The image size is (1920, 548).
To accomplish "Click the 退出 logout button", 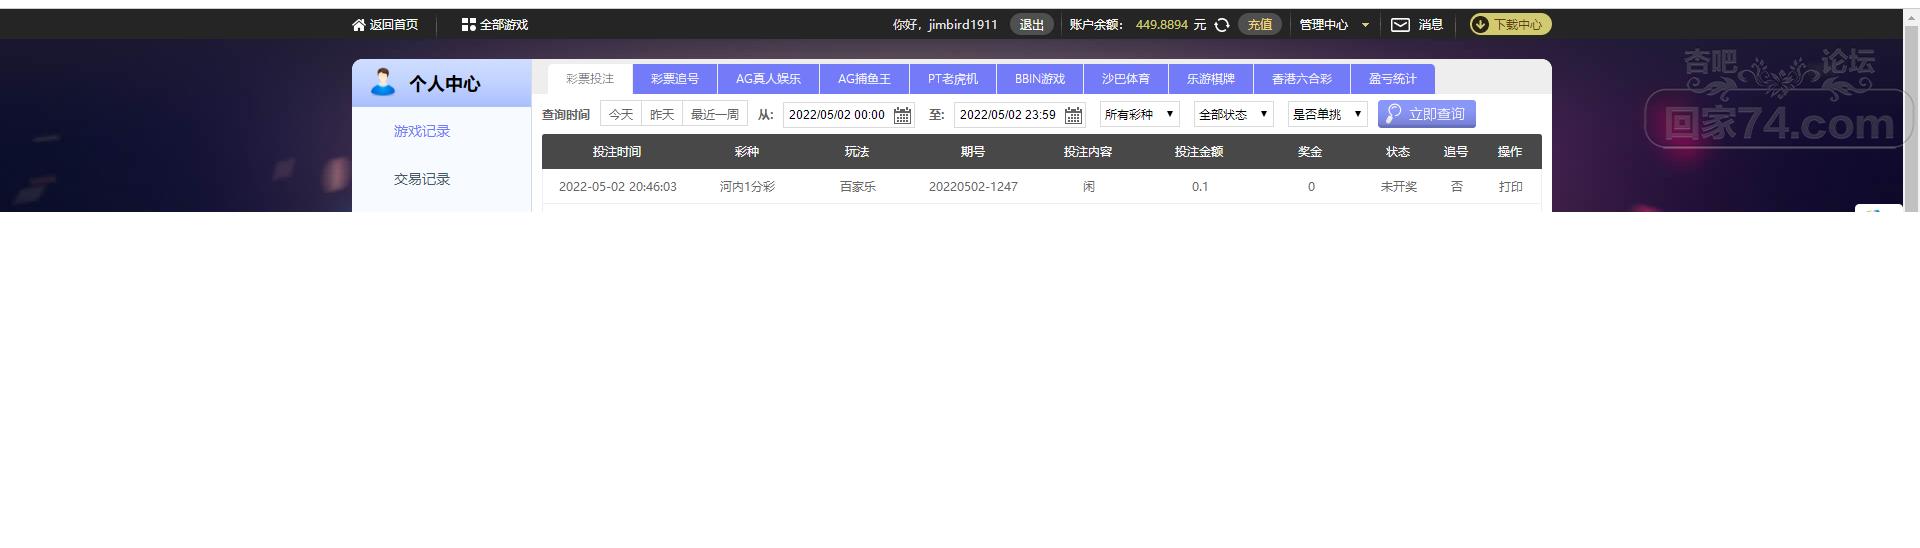I will (x=1032, y=25).
